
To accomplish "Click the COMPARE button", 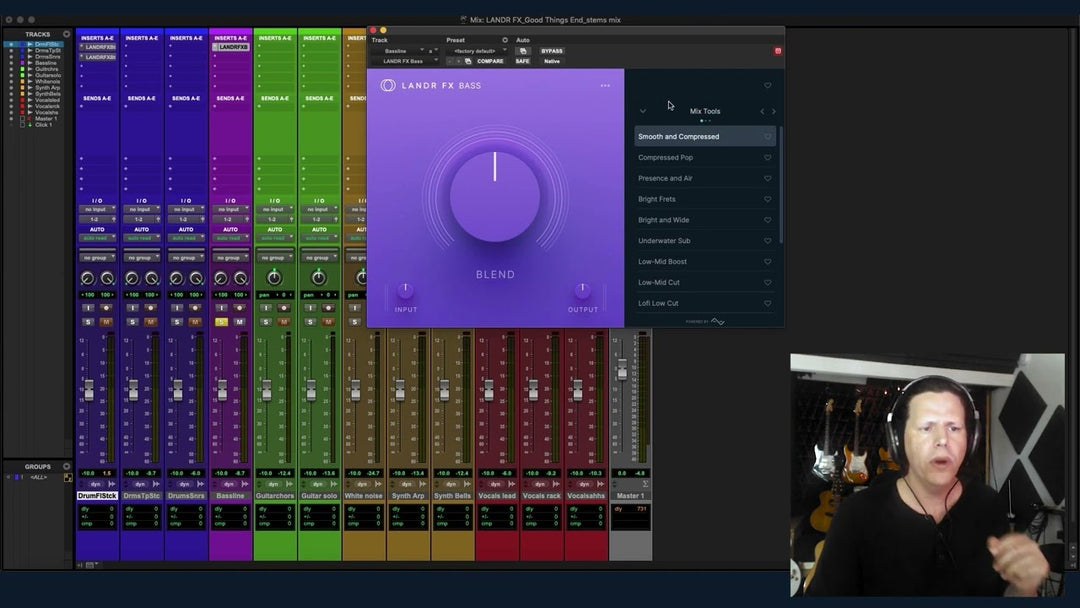I will tap(490, 61).
